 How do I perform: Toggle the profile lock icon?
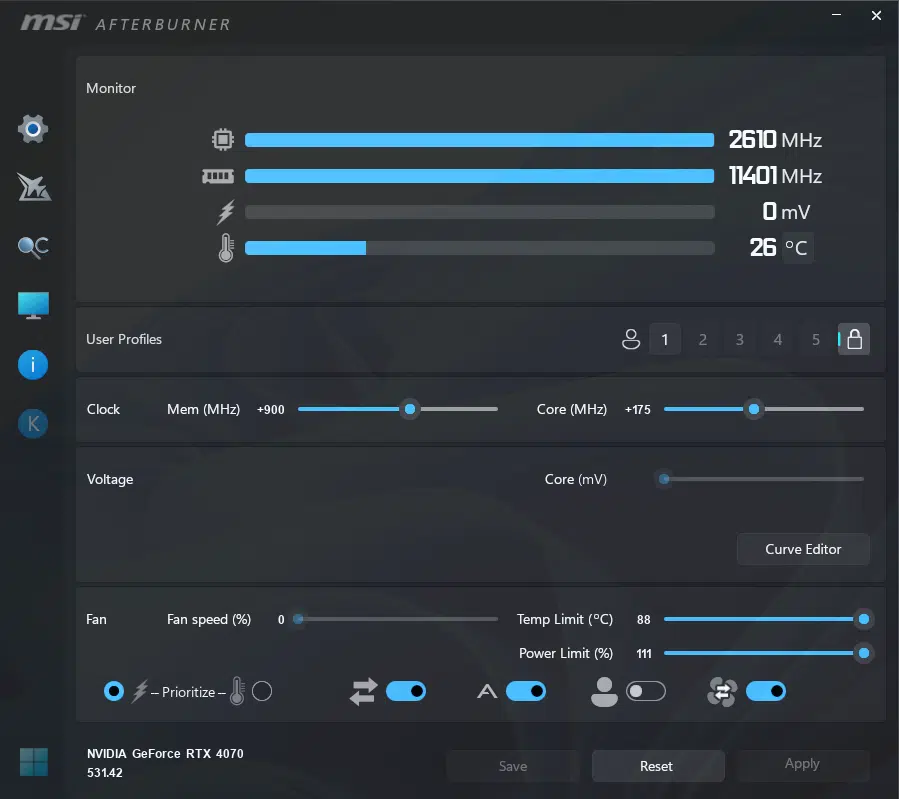point(854,339)
